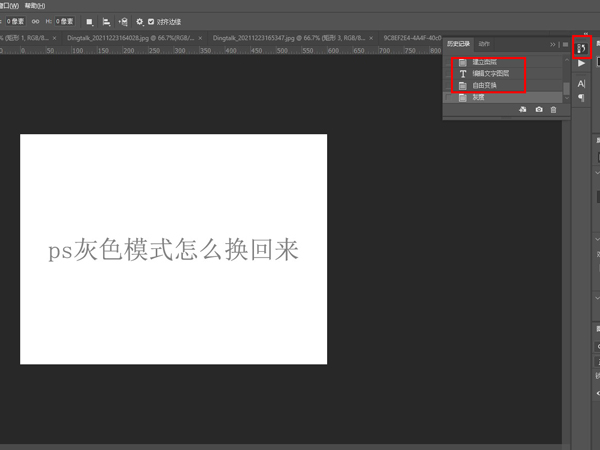The image size is (600, 450).
Task: Delete current history state with trash icon
Action: pos(553,110)
